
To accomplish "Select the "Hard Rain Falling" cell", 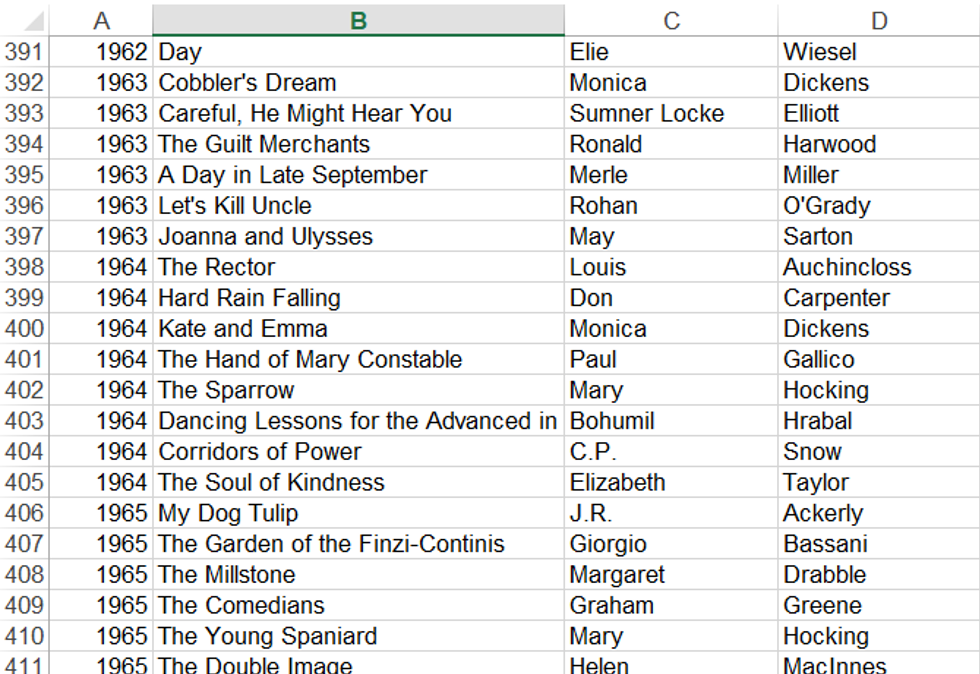I will pyautogui.click(x=358, y=298).
